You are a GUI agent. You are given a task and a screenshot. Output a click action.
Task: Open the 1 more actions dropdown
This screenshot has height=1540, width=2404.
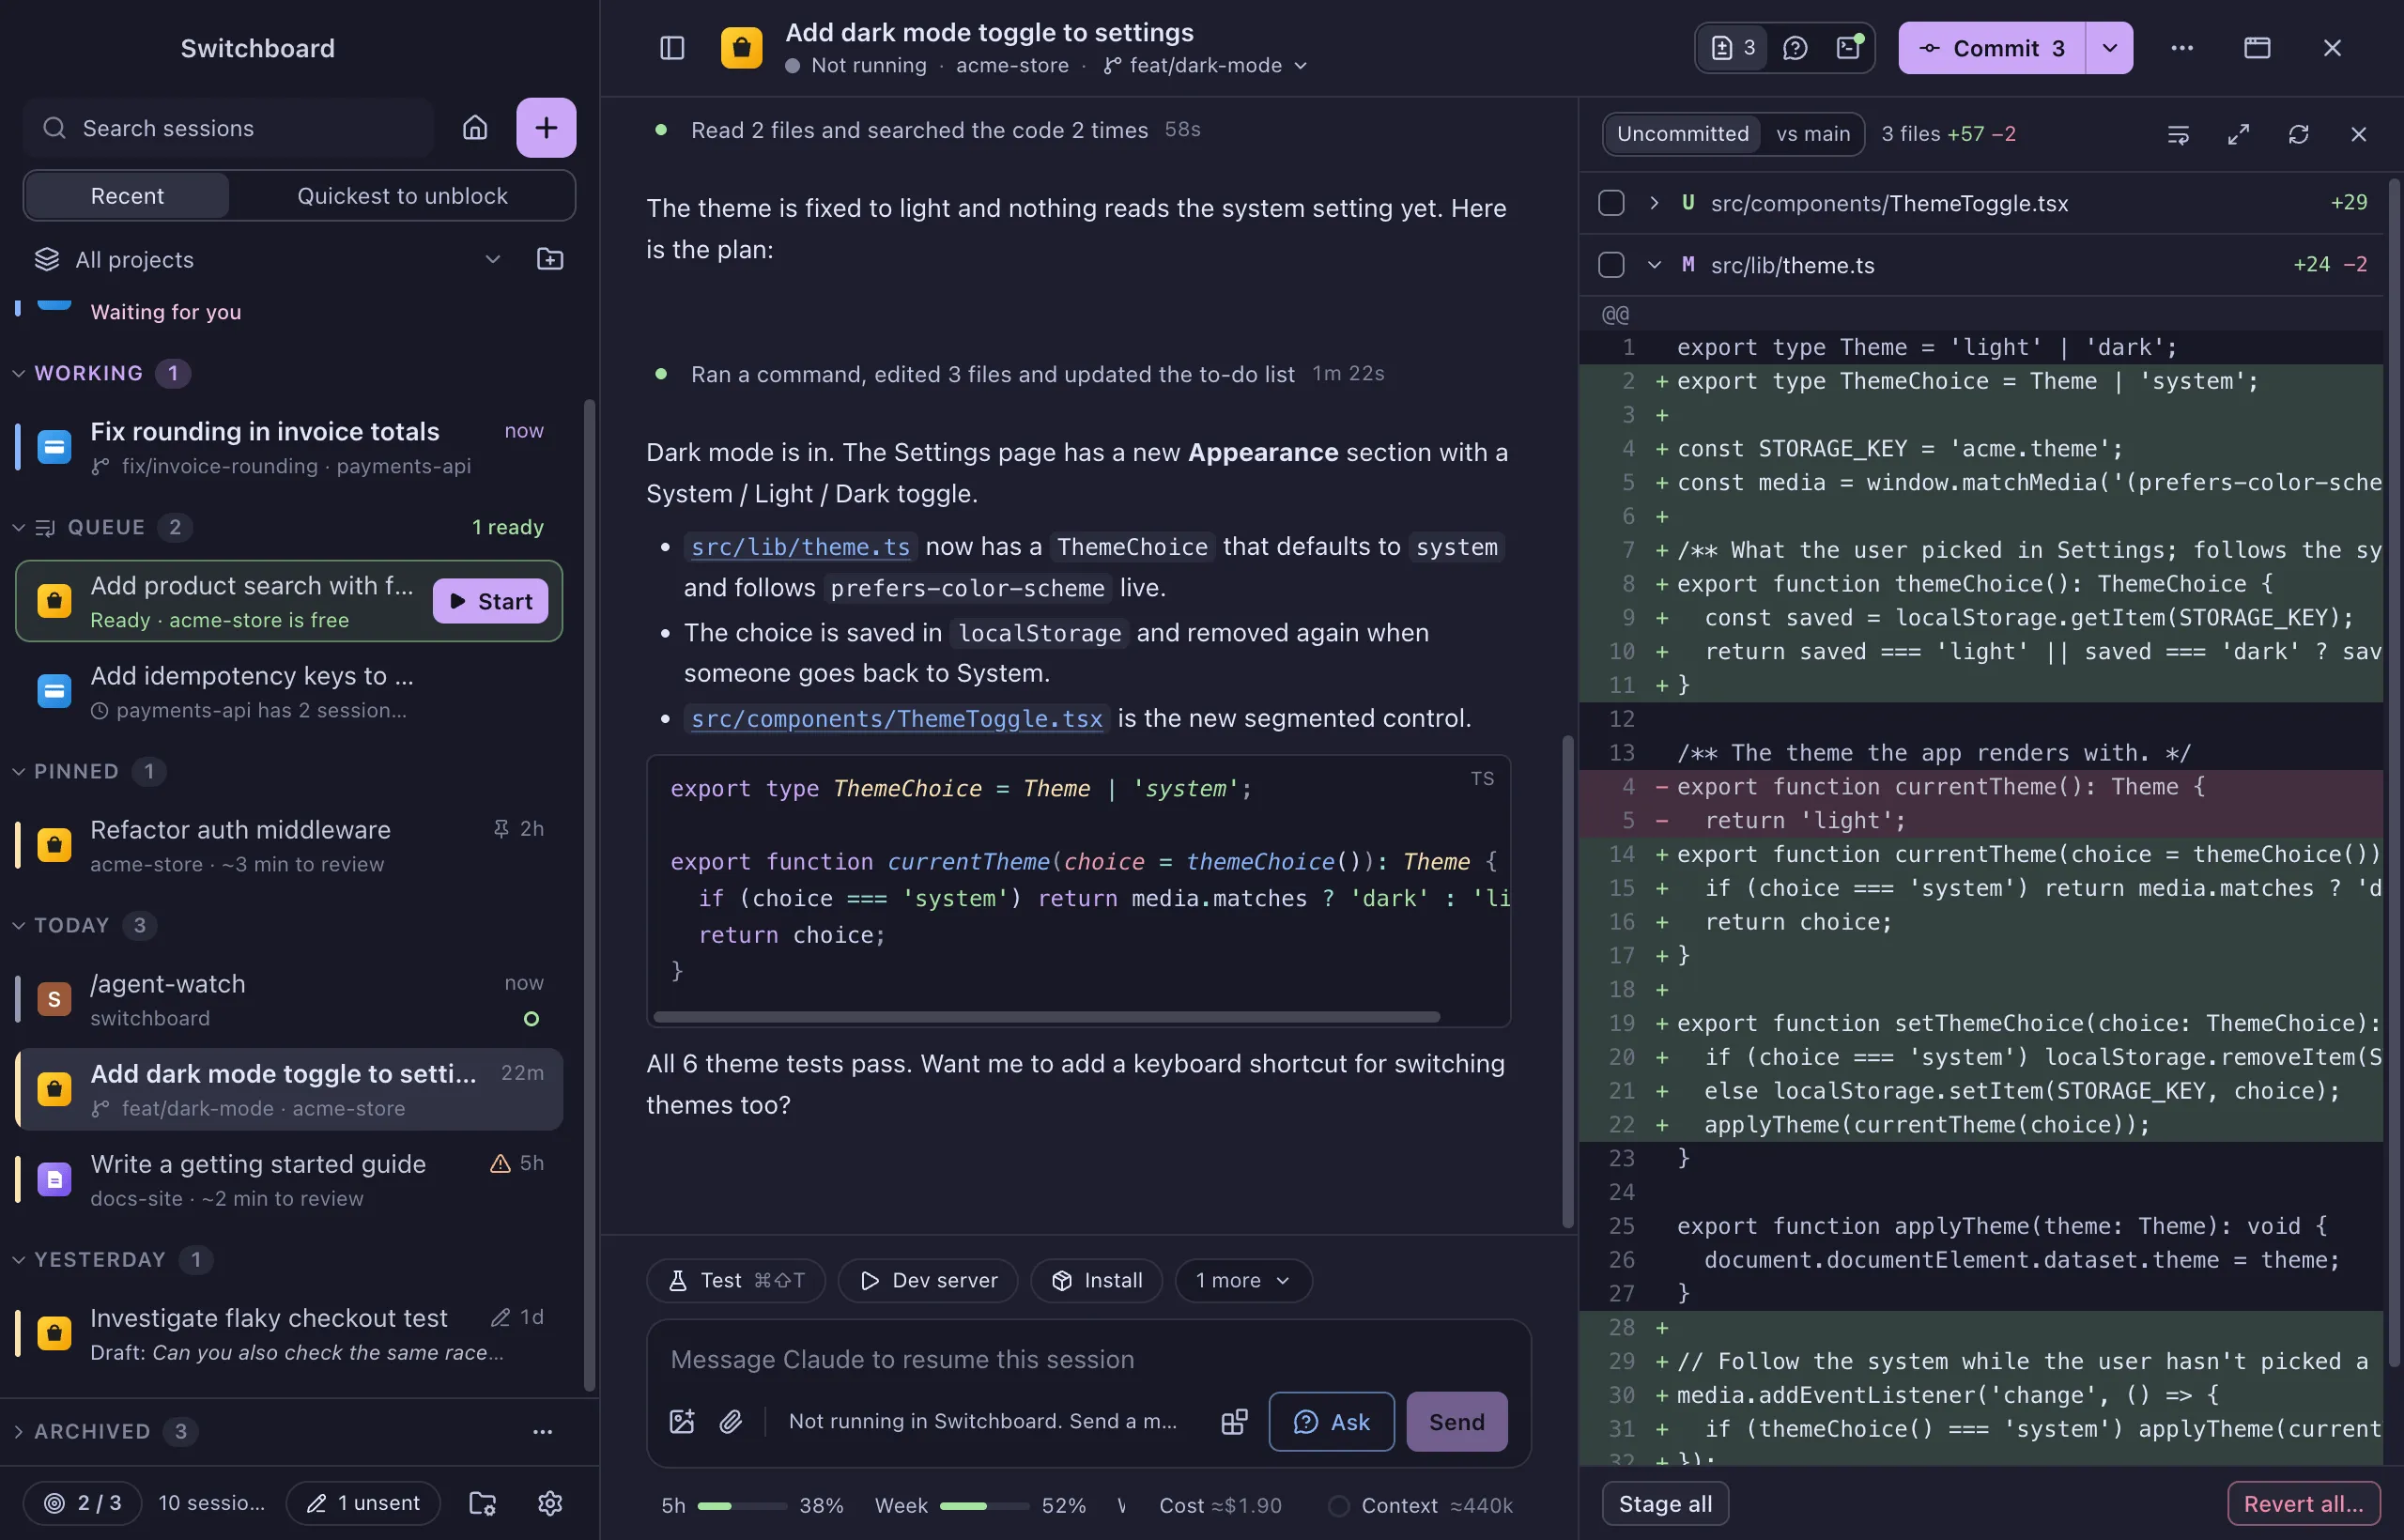[x=1243, y=1281]
